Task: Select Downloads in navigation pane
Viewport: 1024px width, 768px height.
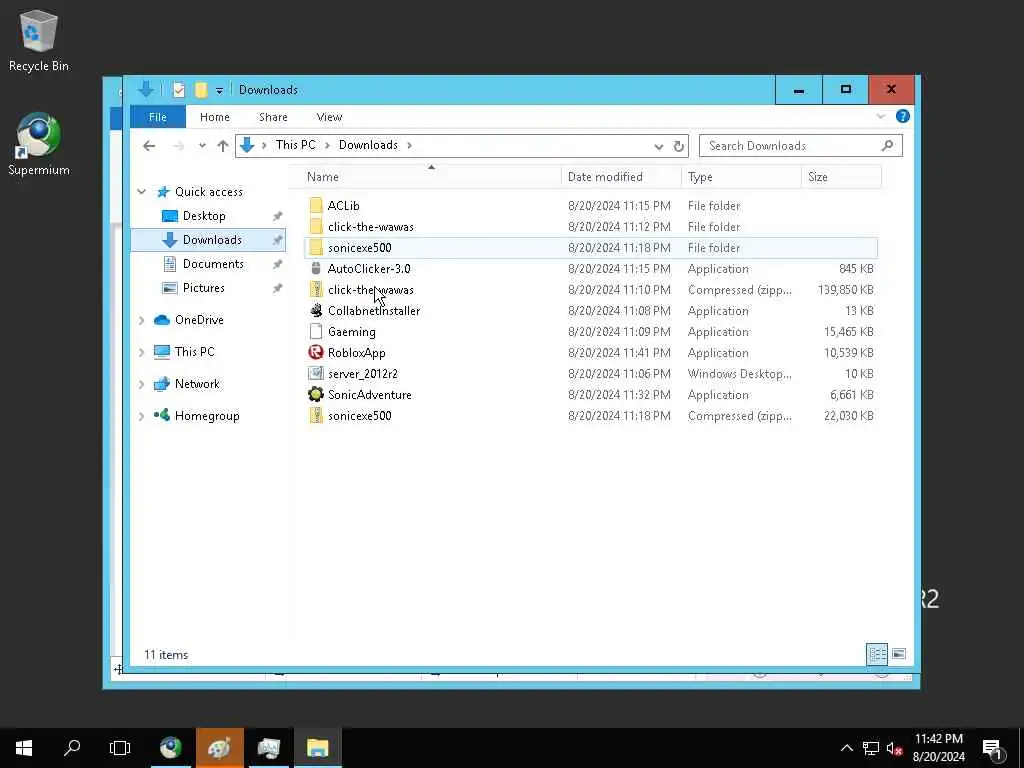Action: point(208,240)
